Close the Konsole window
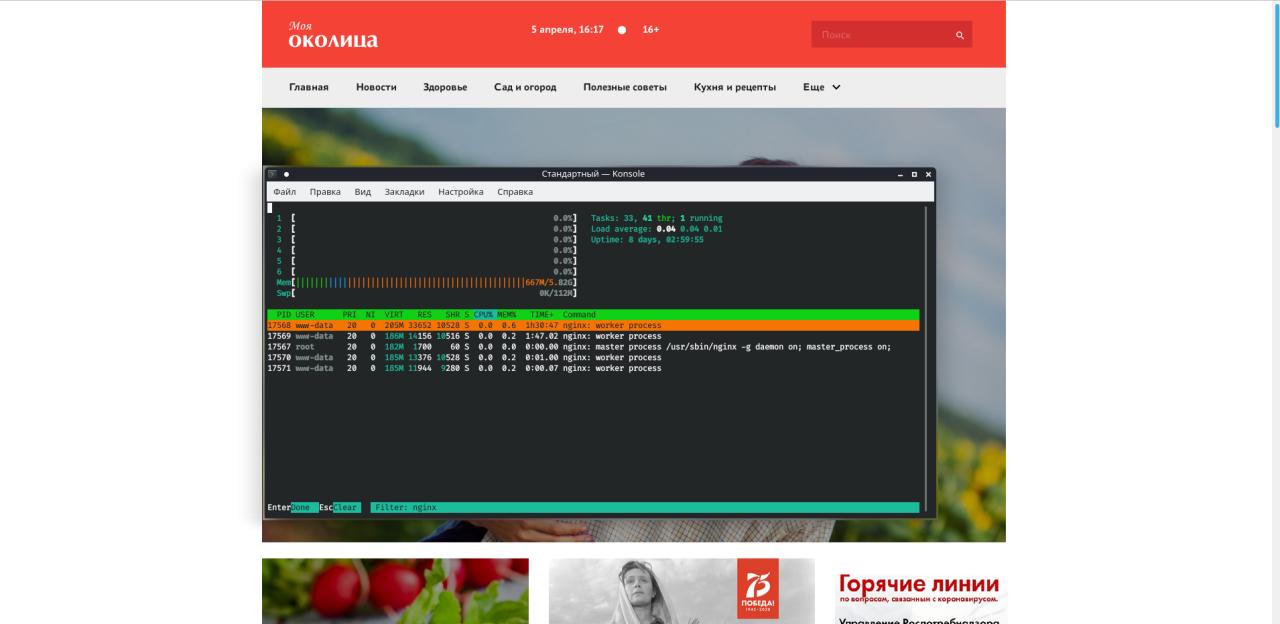The image size is (1280, 624). click(x=928, y=174)
